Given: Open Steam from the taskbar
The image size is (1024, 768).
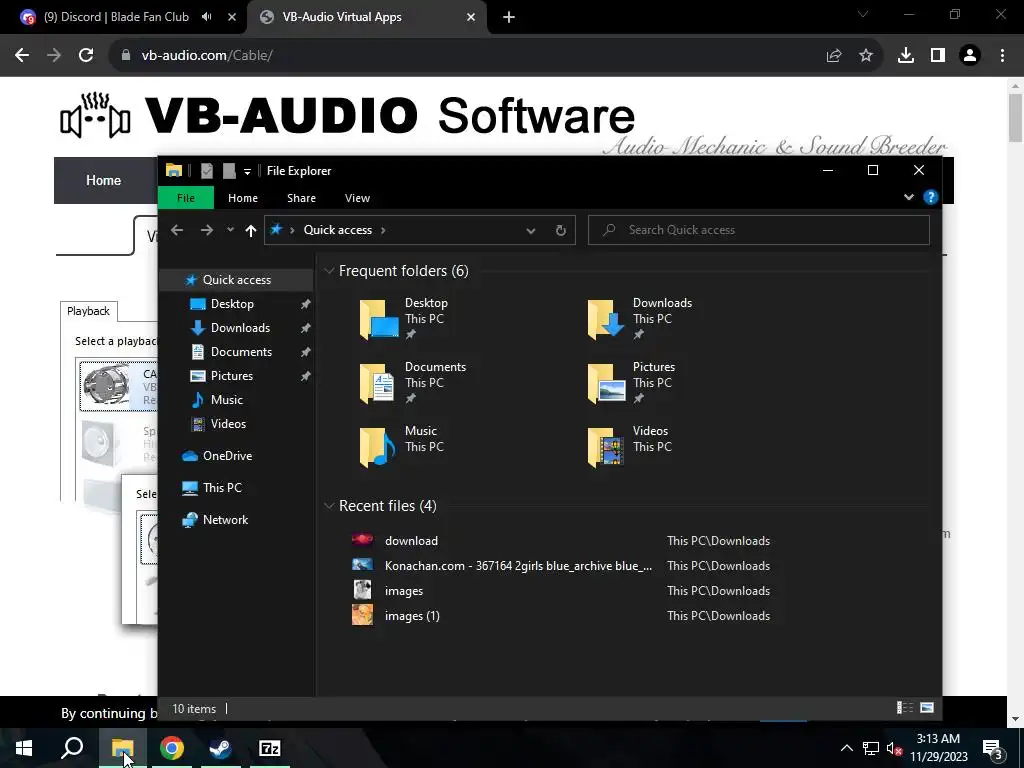Looking at the screenshot, I should click(x=220, y=748).
